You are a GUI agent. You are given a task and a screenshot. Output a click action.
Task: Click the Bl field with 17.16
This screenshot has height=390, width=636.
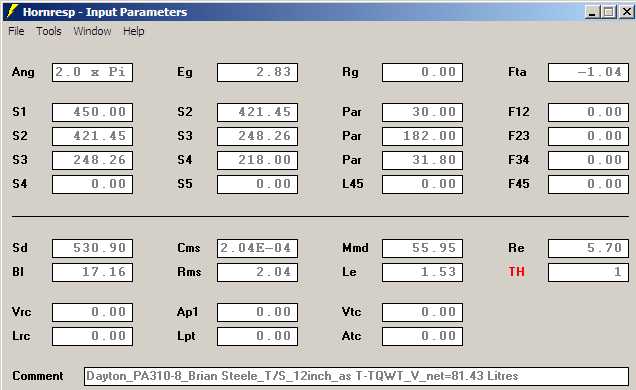(x=92, y=272)
